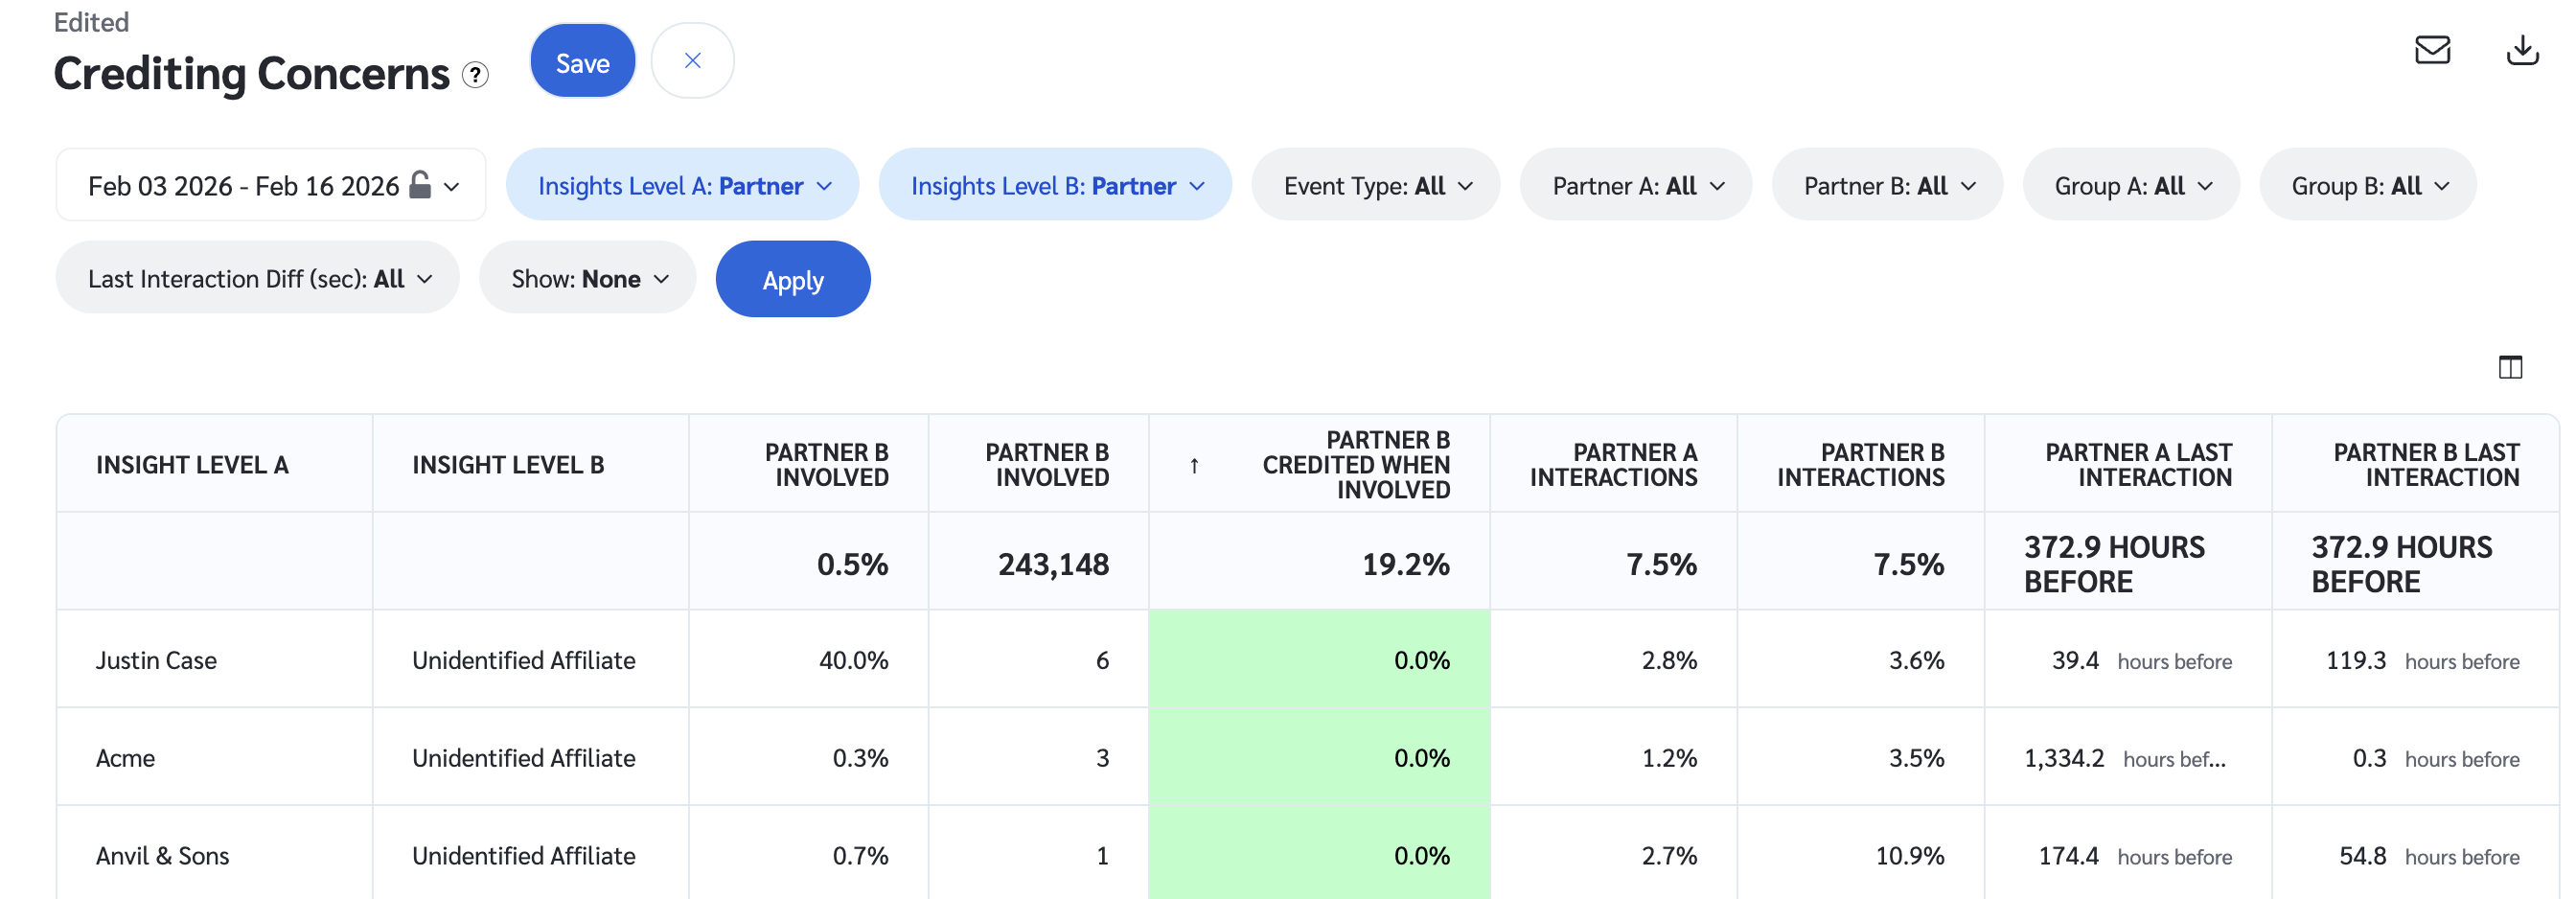Open the Partner A filter

tap(1635, 186)
